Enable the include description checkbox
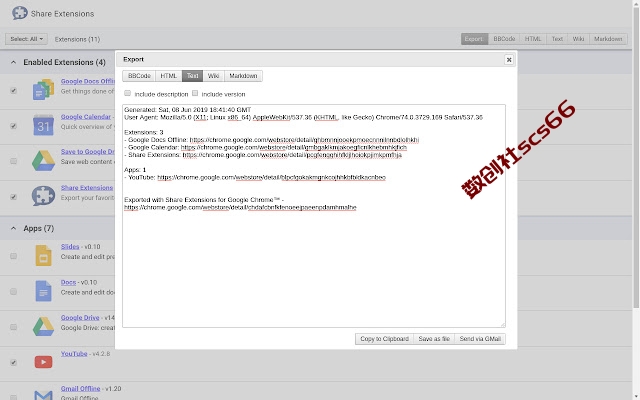 (128, 93)
